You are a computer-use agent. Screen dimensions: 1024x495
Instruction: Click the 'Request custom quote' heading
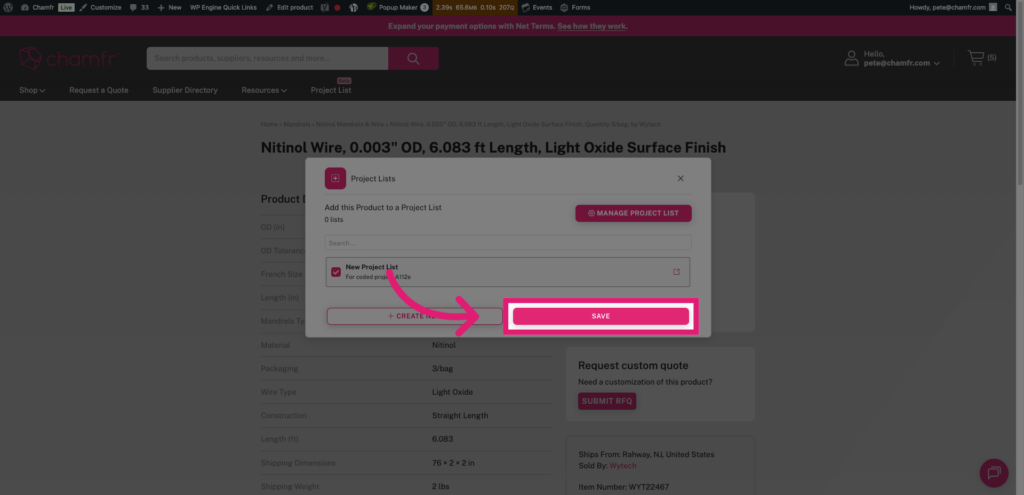point(633,366)
